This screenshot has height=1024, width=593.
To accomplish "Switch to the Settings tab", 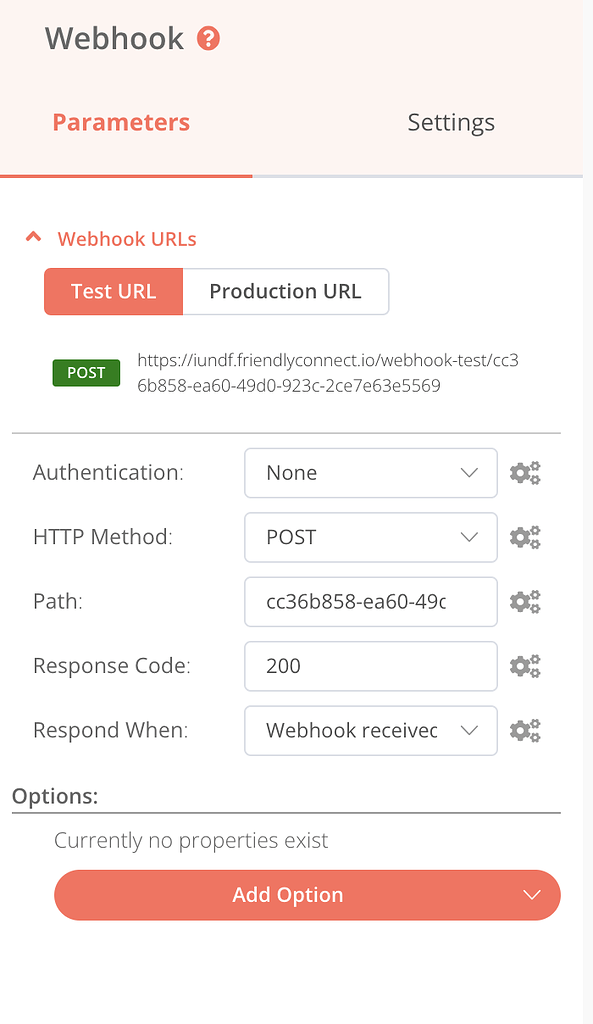I will click(450, 122).
